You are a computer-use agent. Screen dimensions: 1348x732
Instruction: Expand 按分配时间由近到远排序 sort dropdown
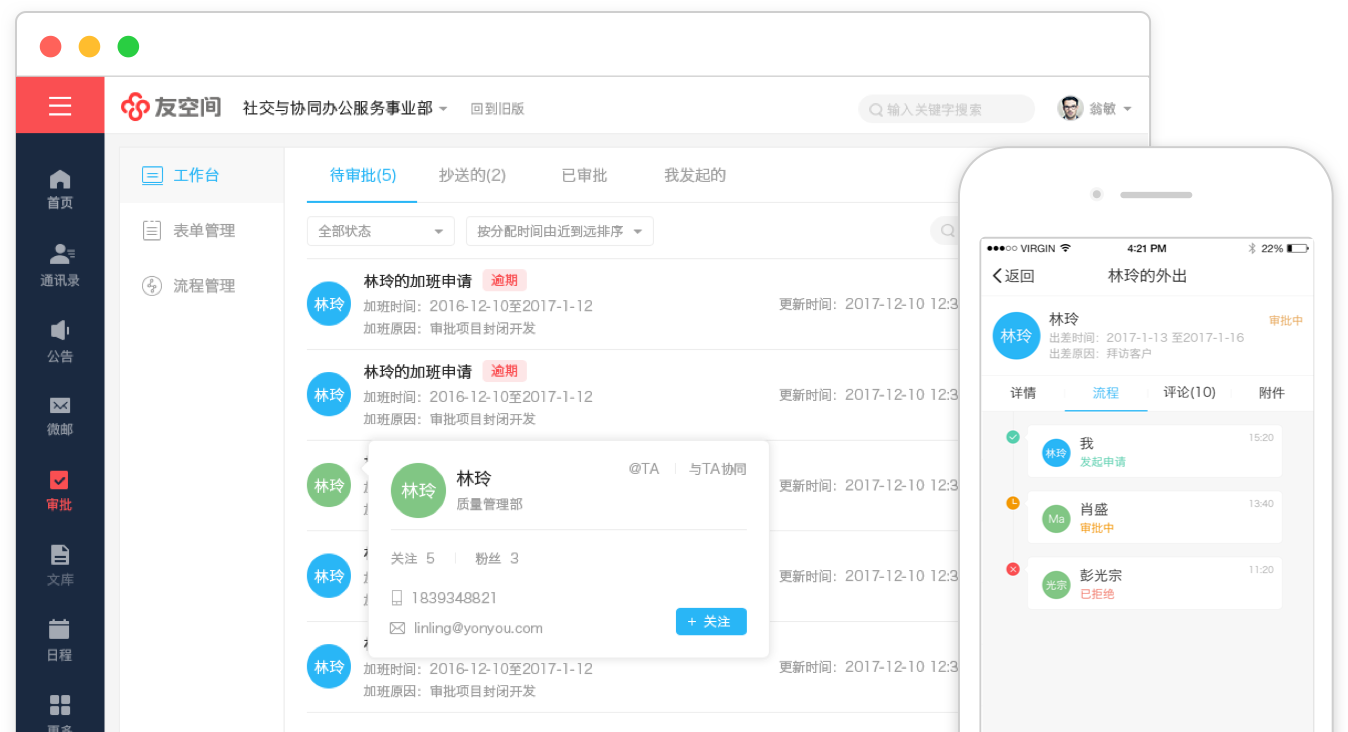click(x=559, y=231)
